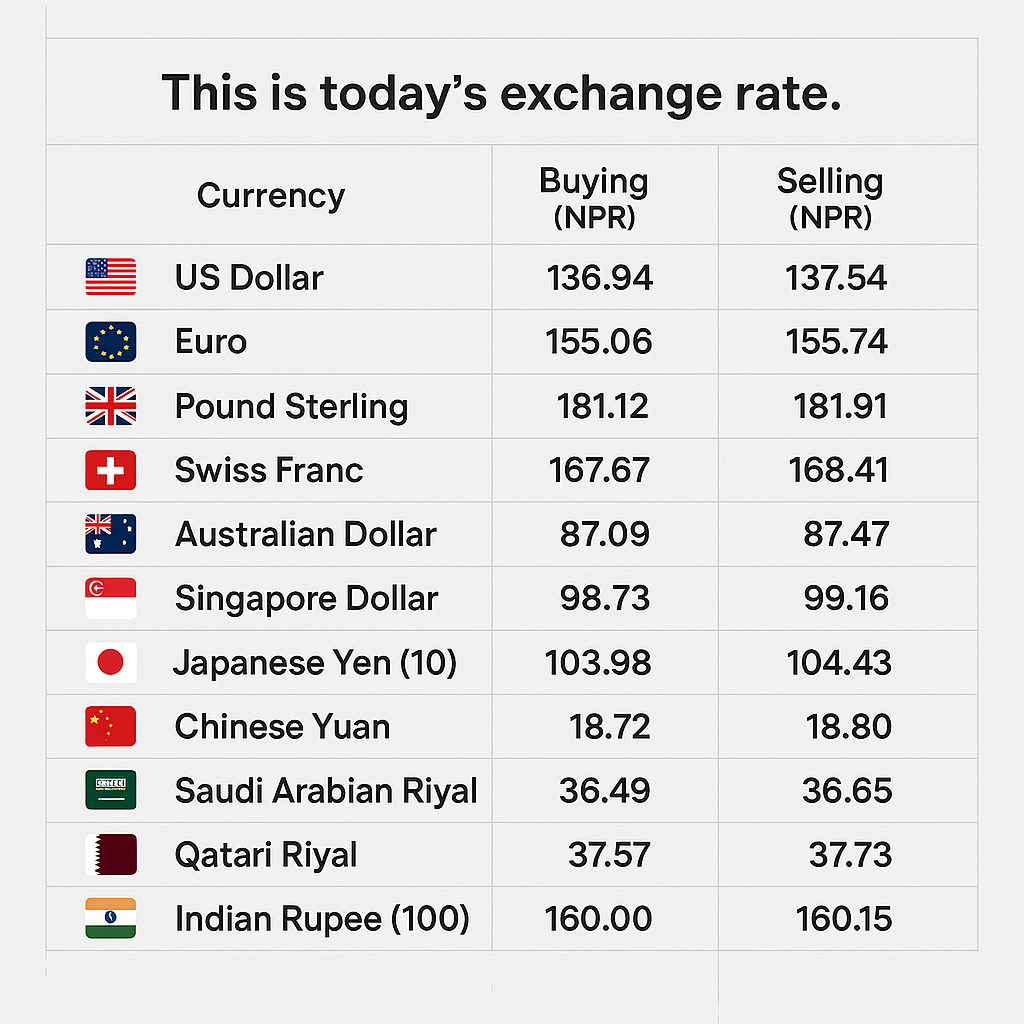Click the Saudi Arabian flag icon

coord(110,790)
